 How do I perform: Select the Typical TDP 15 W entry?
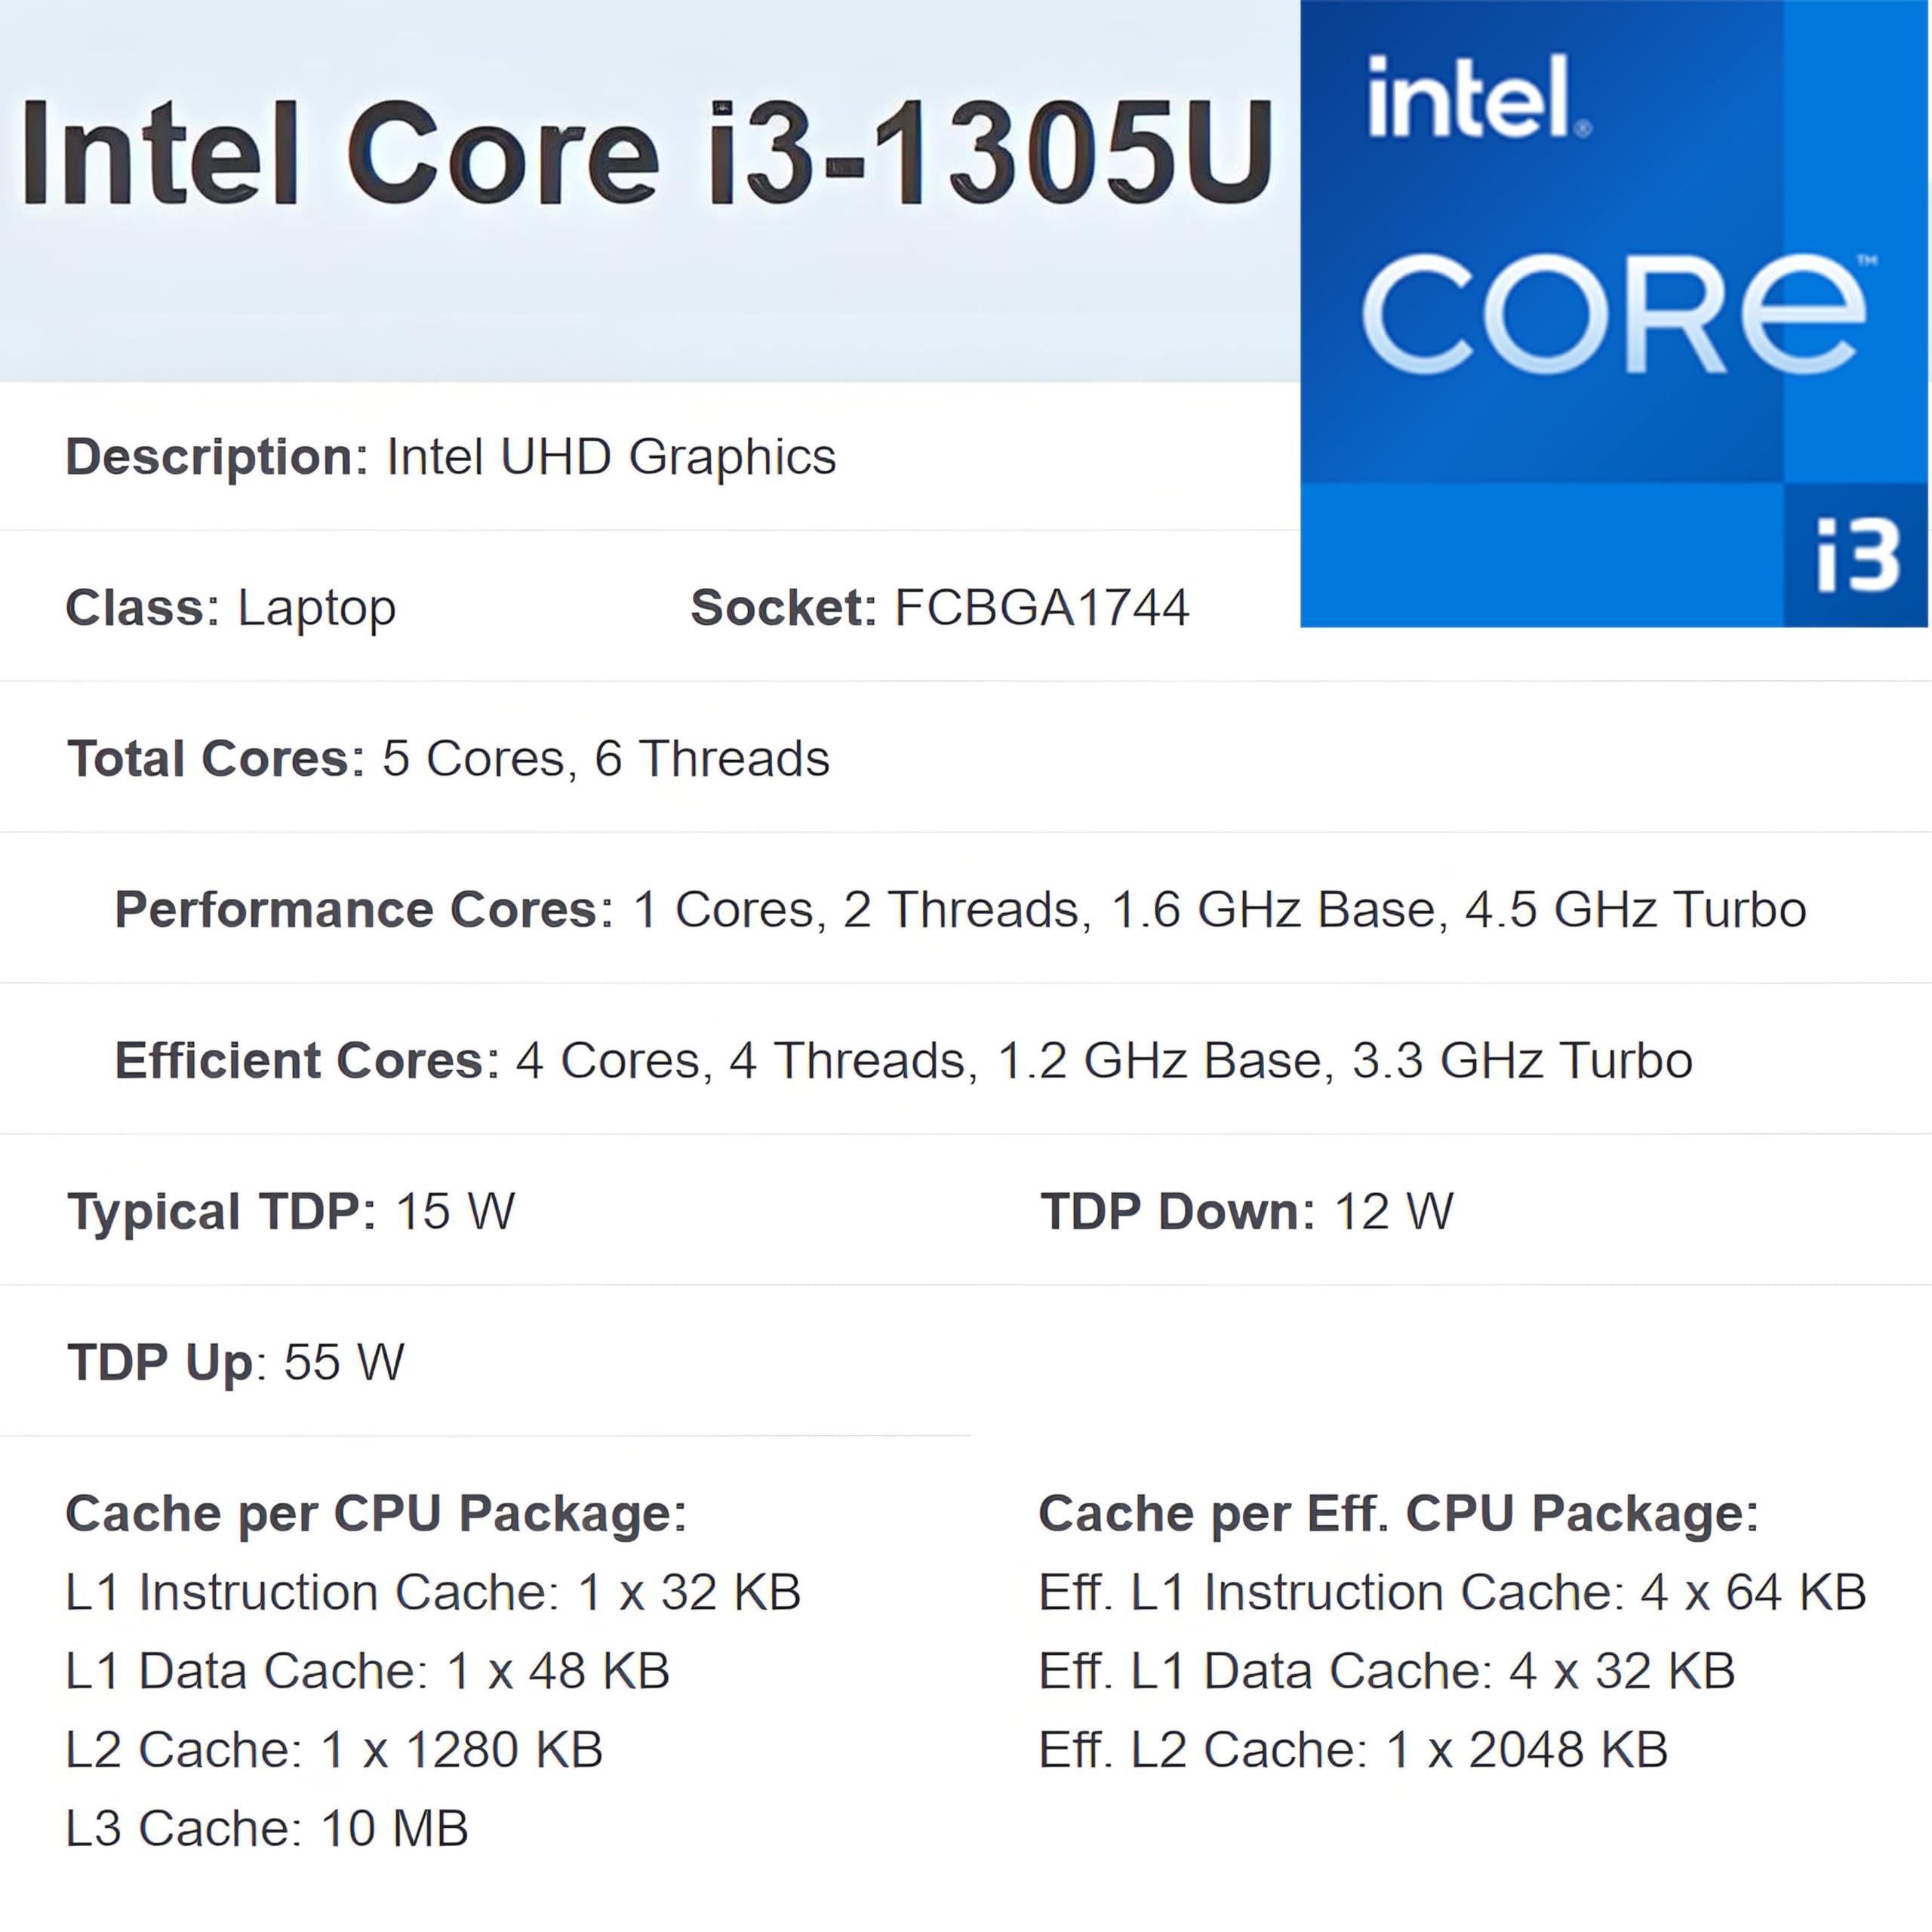point(290,1211)
